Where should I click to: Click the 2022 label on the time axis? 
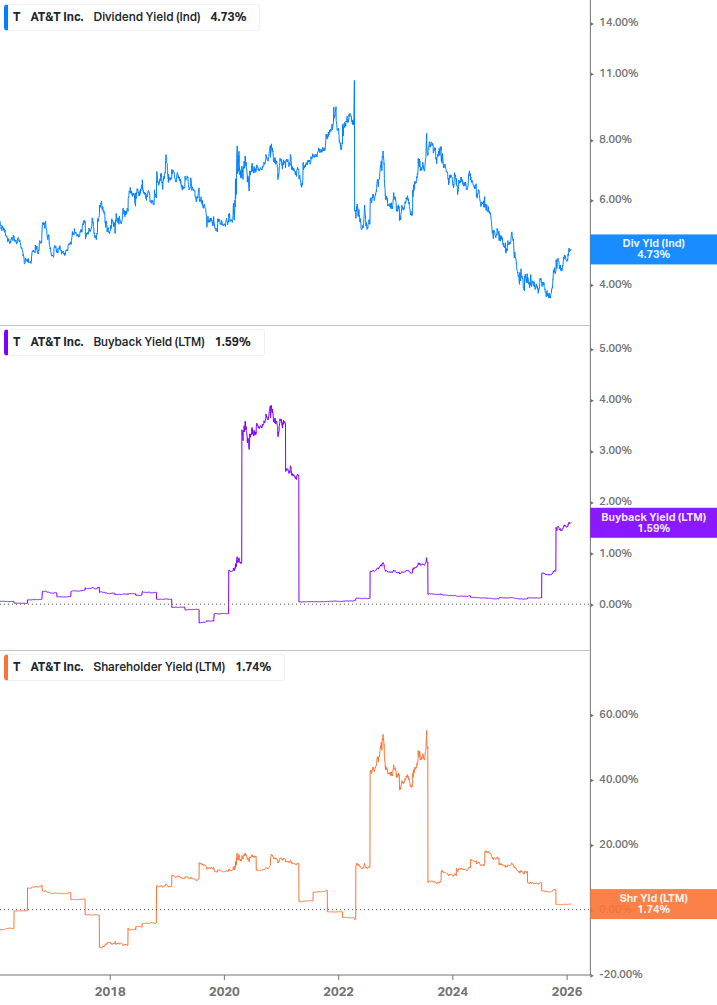338,992
